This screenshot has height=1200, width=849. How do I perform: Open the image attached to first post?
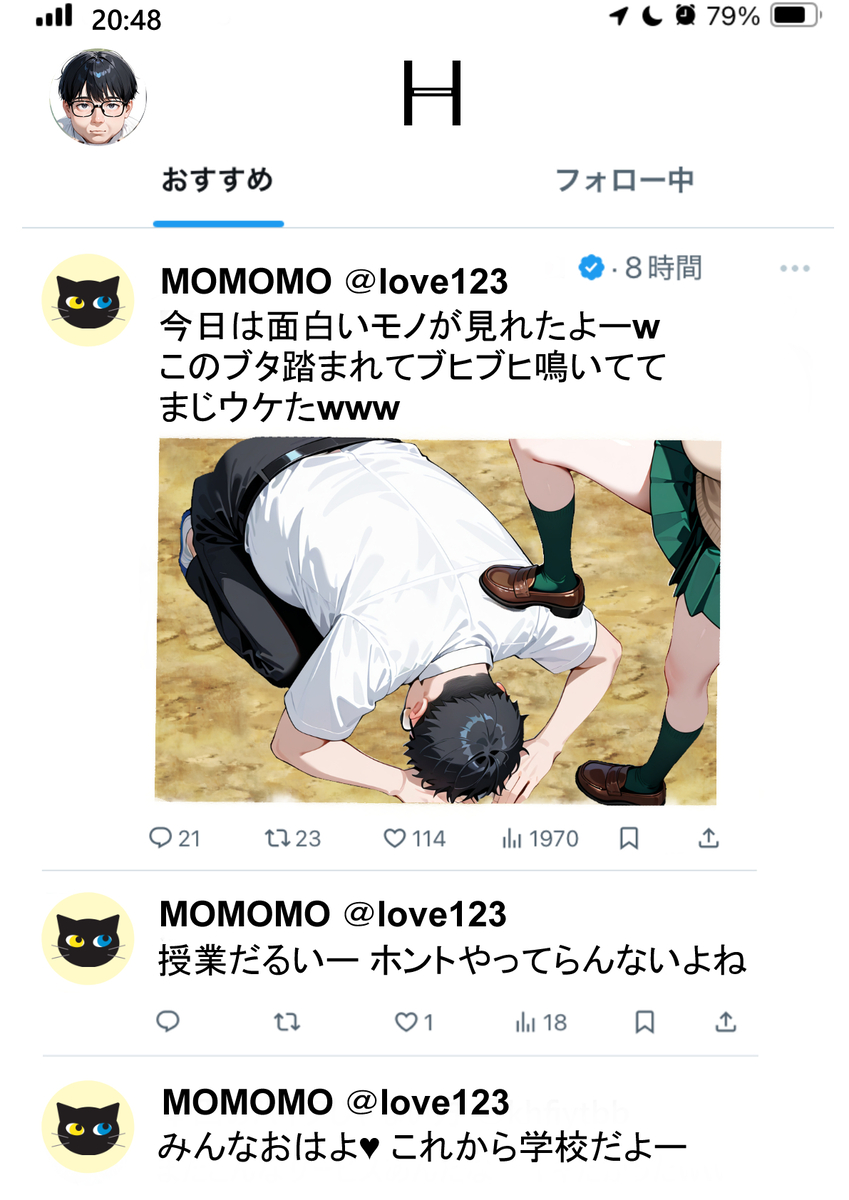tap(437, 621)
